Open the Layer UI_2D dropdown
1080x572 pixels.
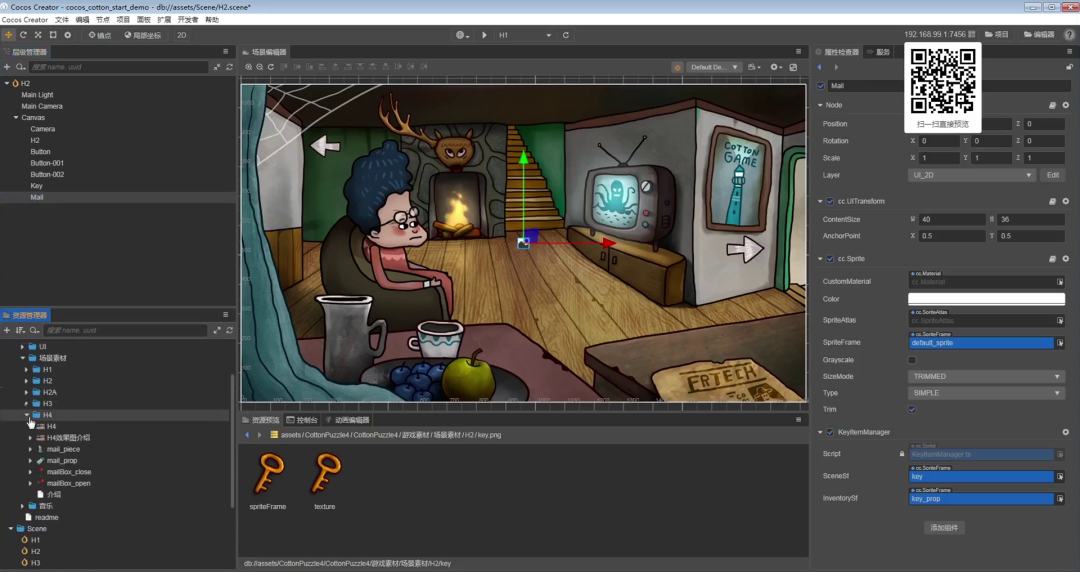971,175
